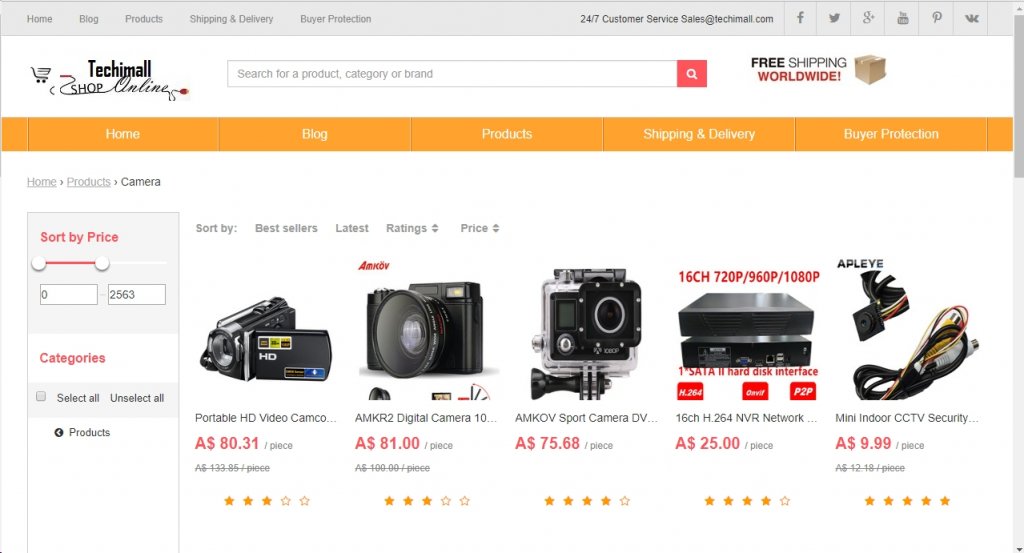
Task: Select the Products category in sidebar
Action: pos(89,432)
